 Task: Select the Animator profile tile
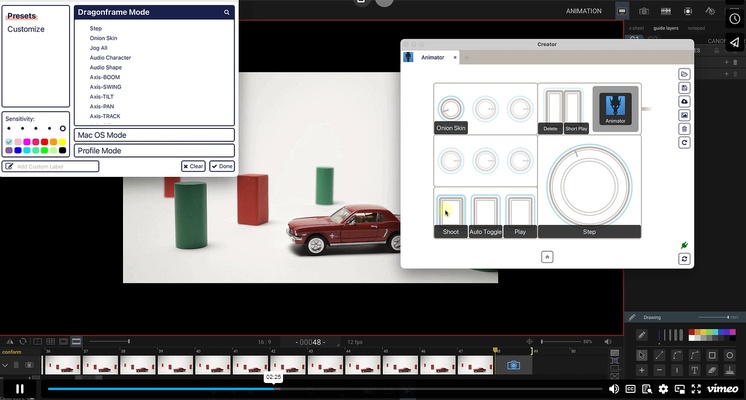click(x=615, y=108)
